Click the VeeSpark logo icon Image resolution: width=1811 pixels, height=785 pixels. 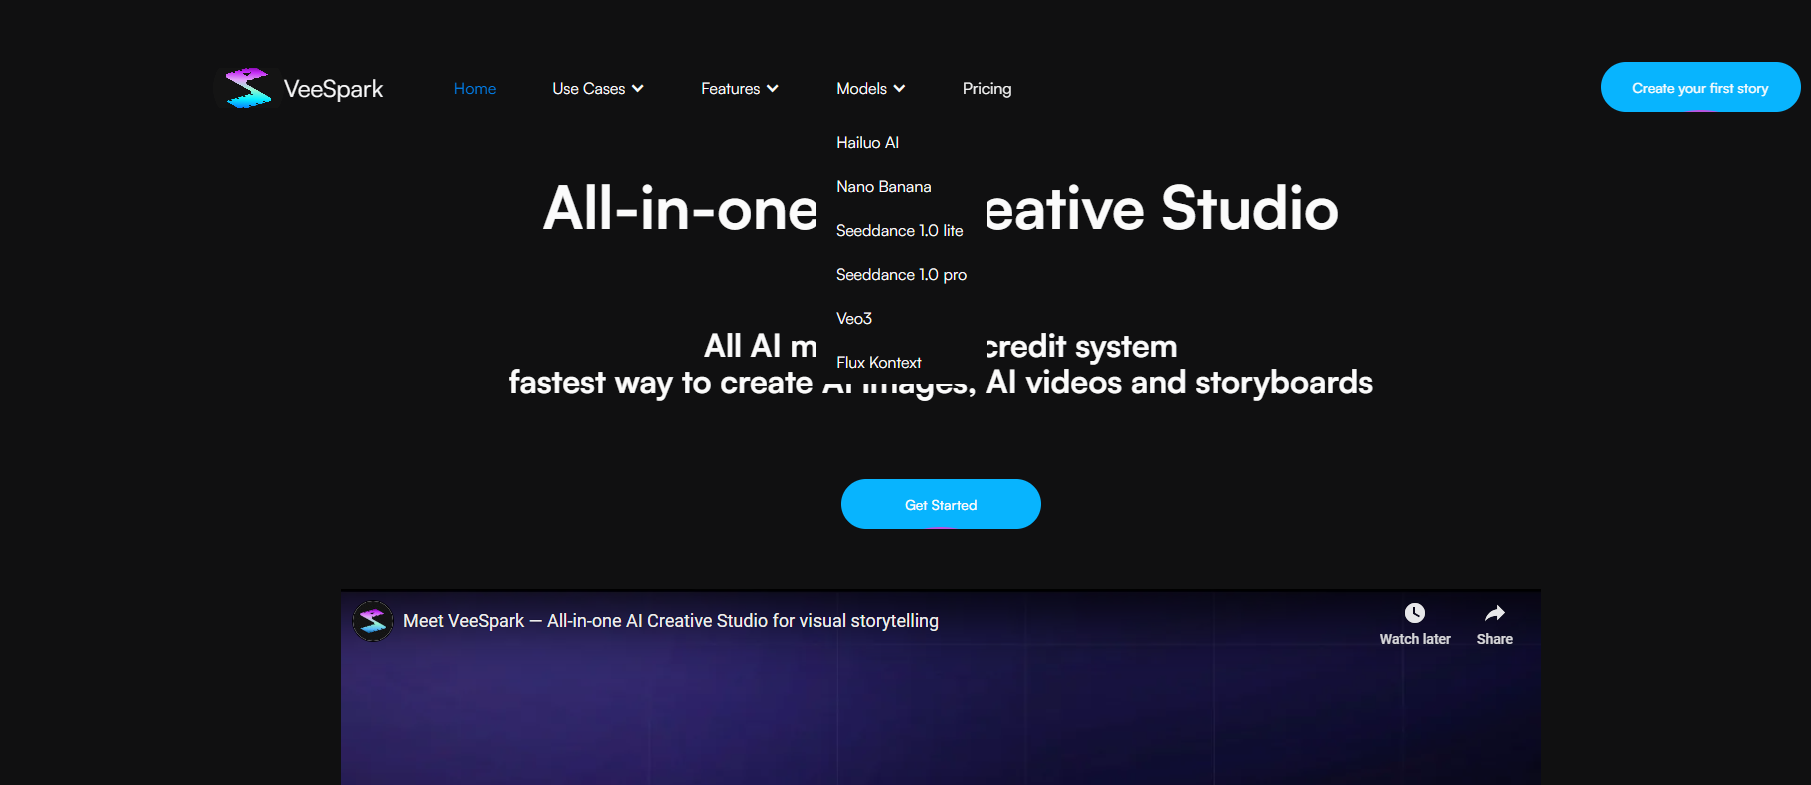click(248, 88)
